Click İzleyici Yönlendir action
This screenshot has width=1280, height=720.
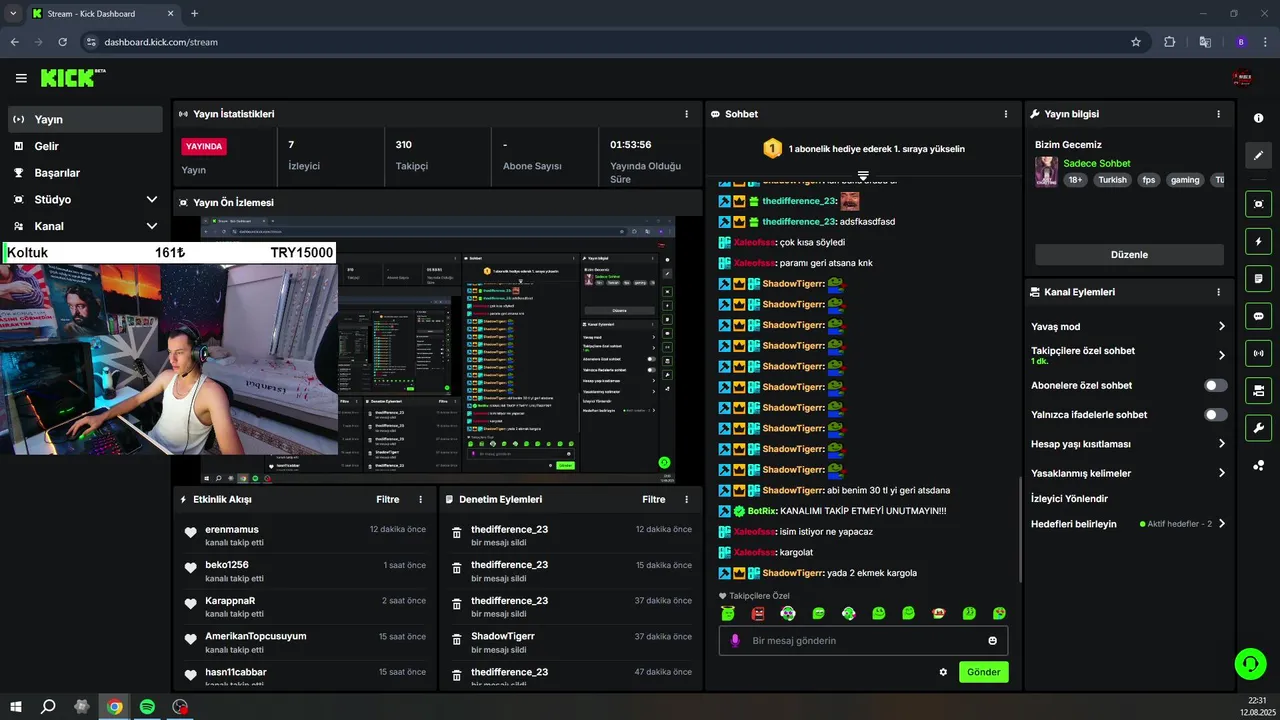(x=1069, y=498)
